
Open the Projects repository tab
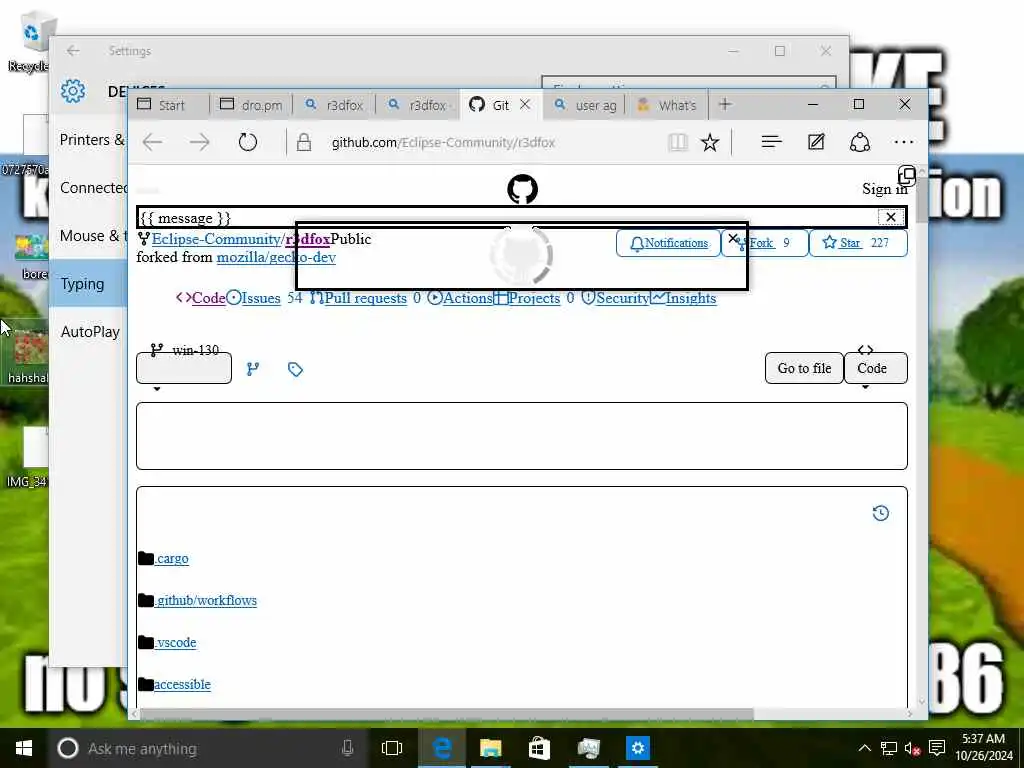click(x=527, y=298)
